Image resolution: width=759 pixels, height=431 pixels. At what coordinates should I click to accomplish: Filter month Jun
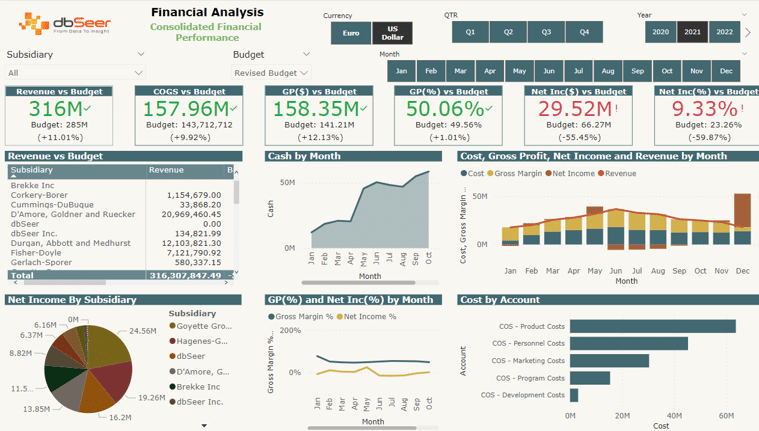click(549, 71)
